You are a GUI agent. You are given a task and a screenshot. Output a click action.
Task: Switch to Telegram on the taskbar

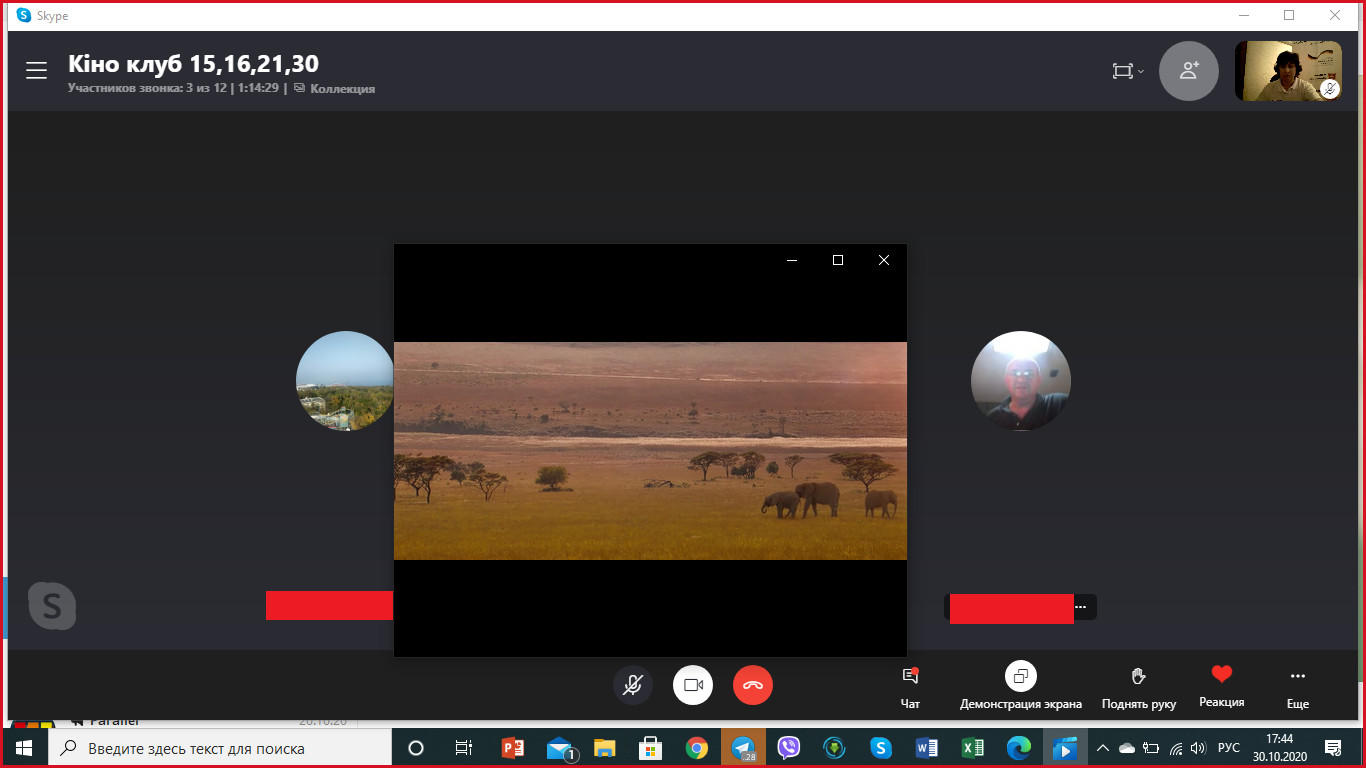[743, 748]
